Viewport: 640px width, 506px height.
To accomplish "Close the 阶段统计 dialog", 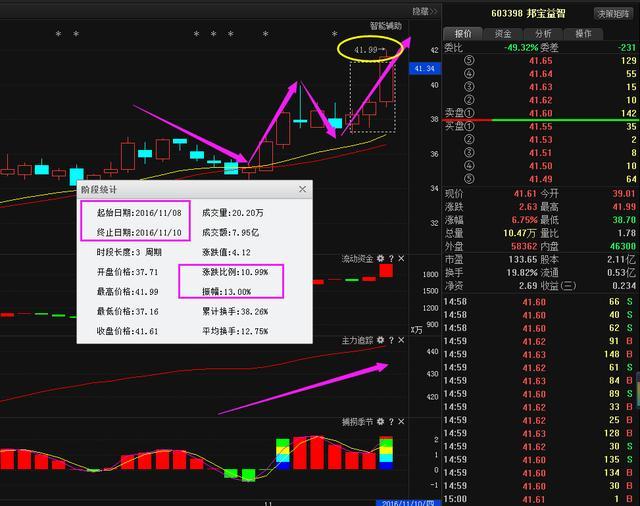I will click(302, 189).
